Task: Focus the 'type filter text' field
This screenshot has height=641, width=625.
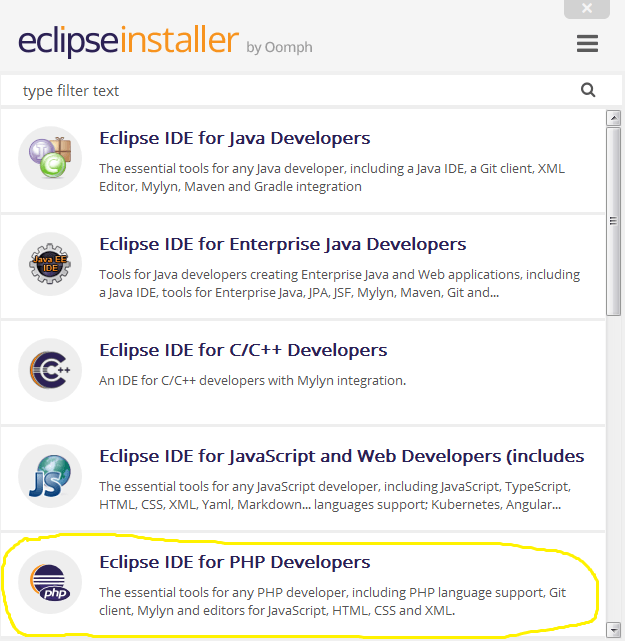Action: click(311, 90)
